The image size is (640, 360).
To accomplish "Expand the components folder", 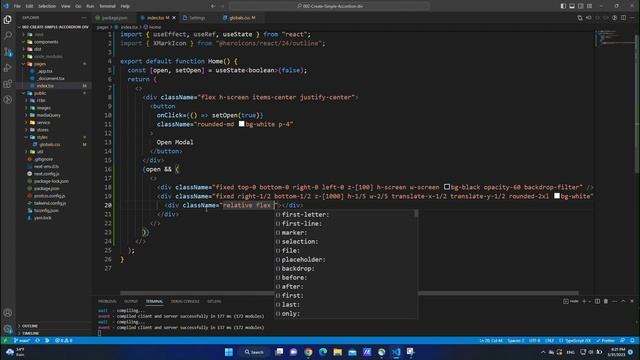I will pyautogui.click(x=46, y=42).
